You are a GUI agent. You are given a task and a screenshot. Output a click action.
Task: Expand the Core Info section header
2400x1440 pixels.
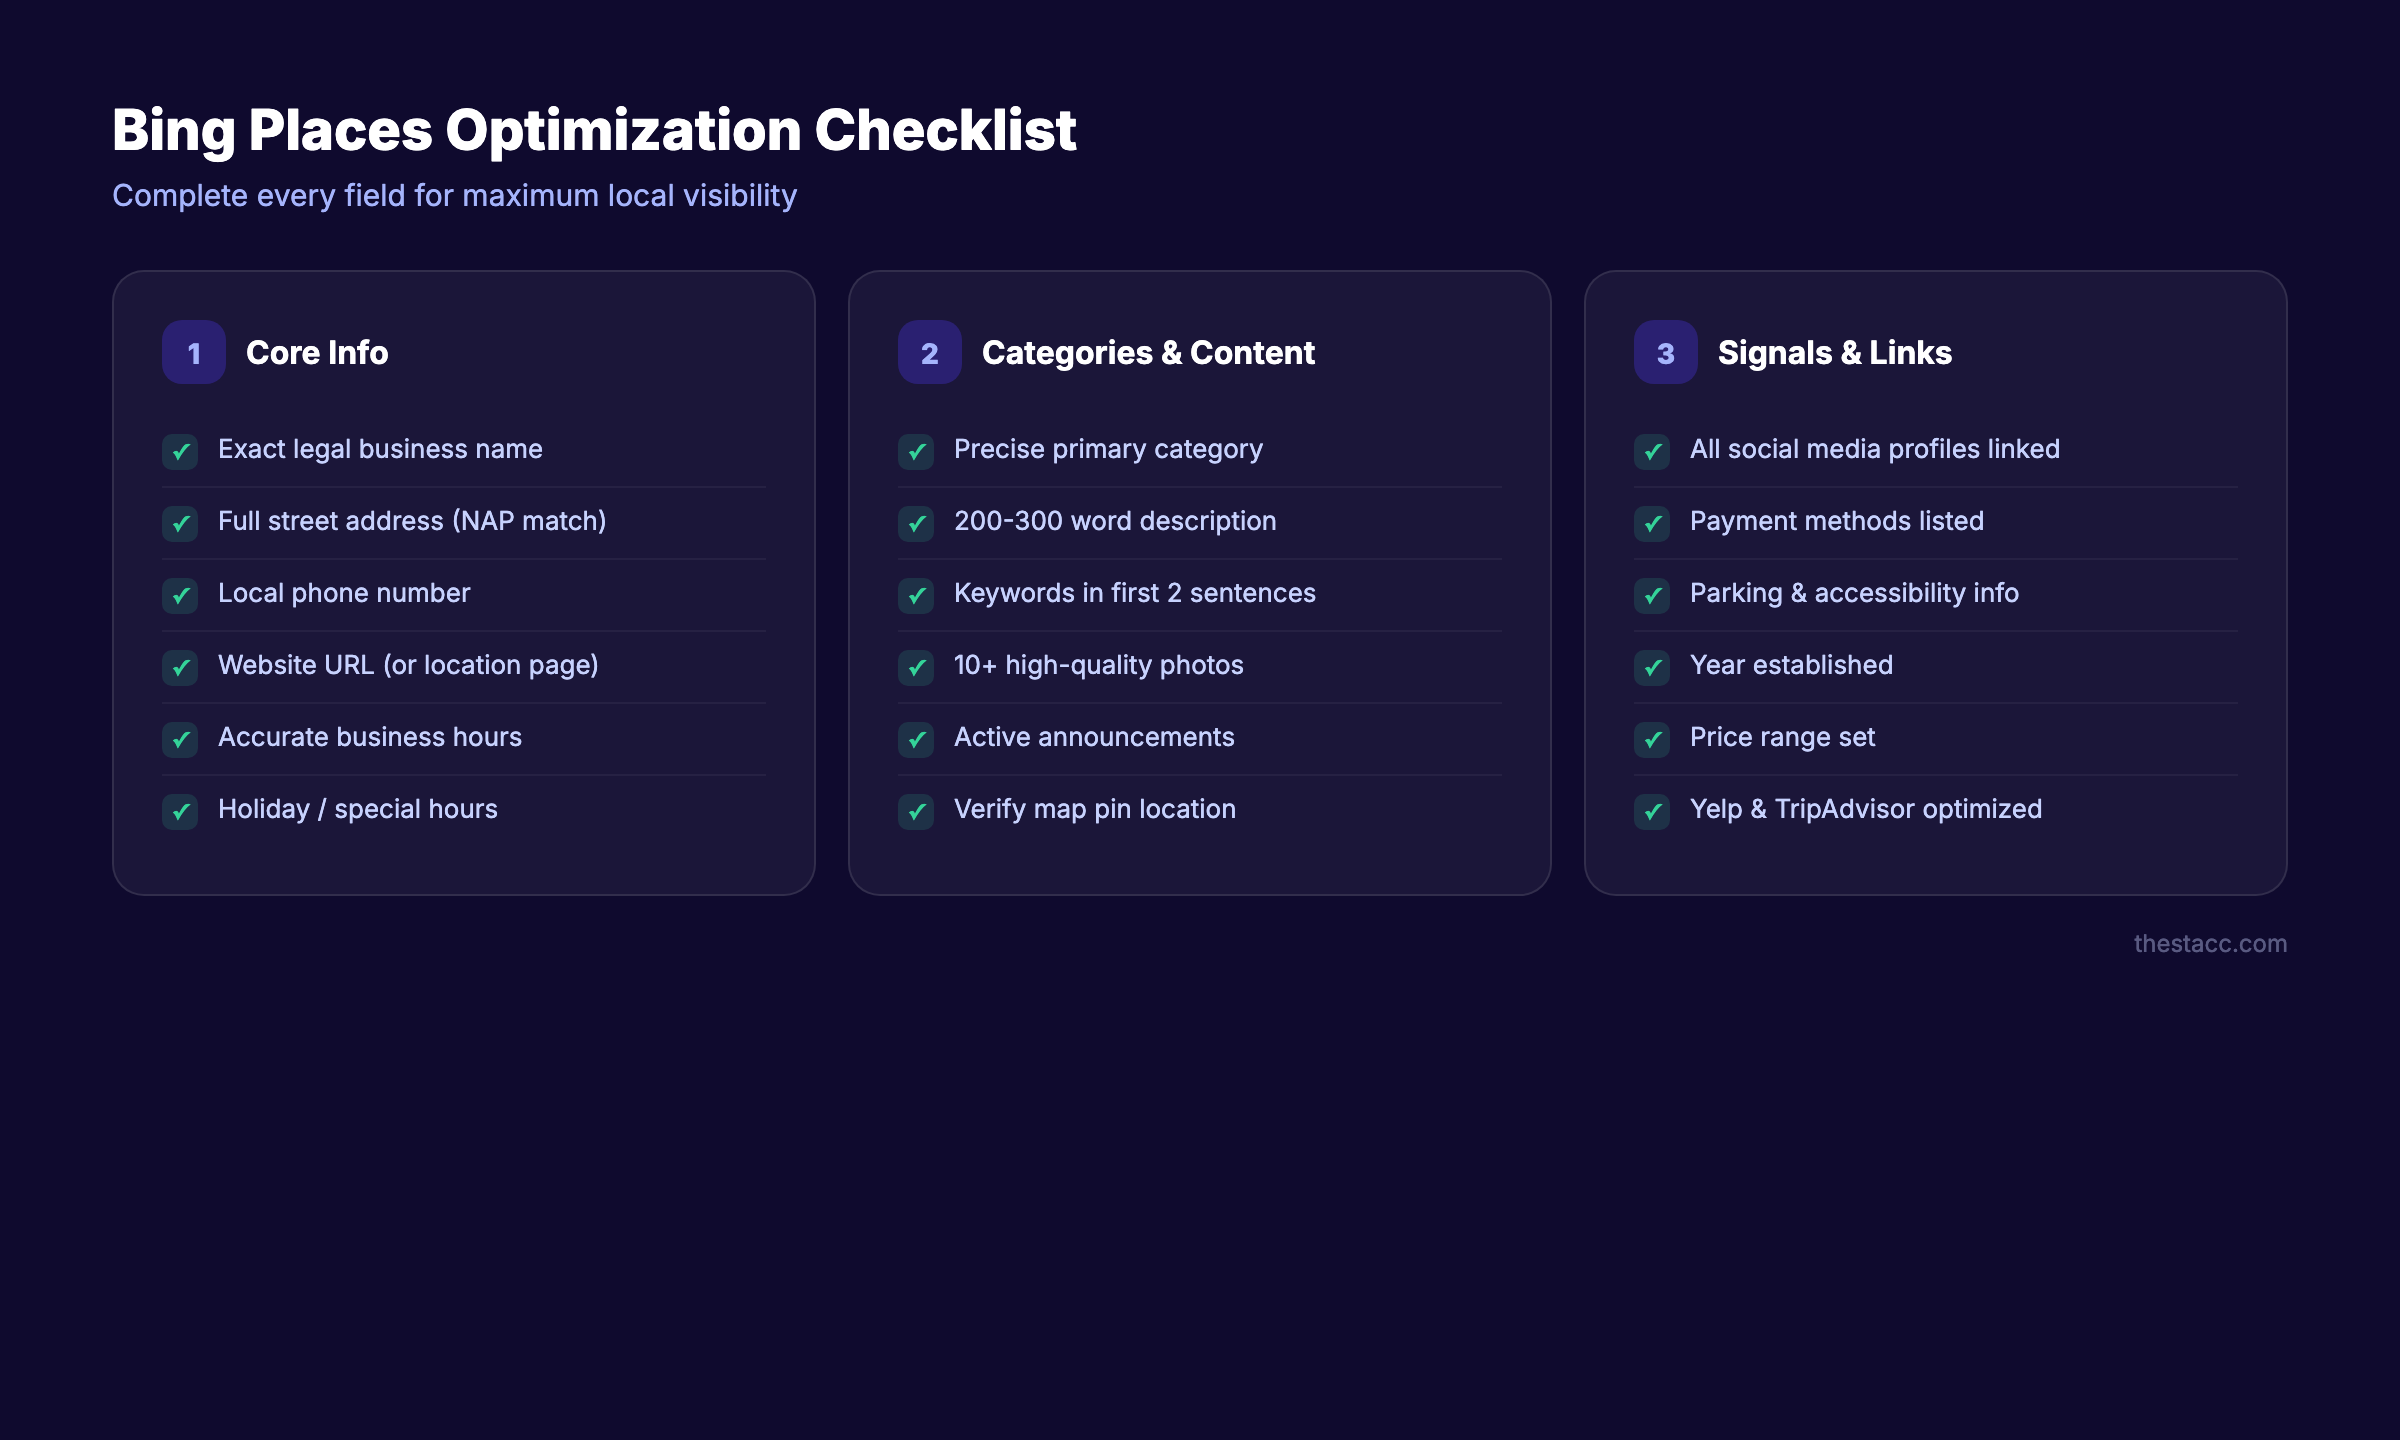pyautogui.click(x=317, y=352)
